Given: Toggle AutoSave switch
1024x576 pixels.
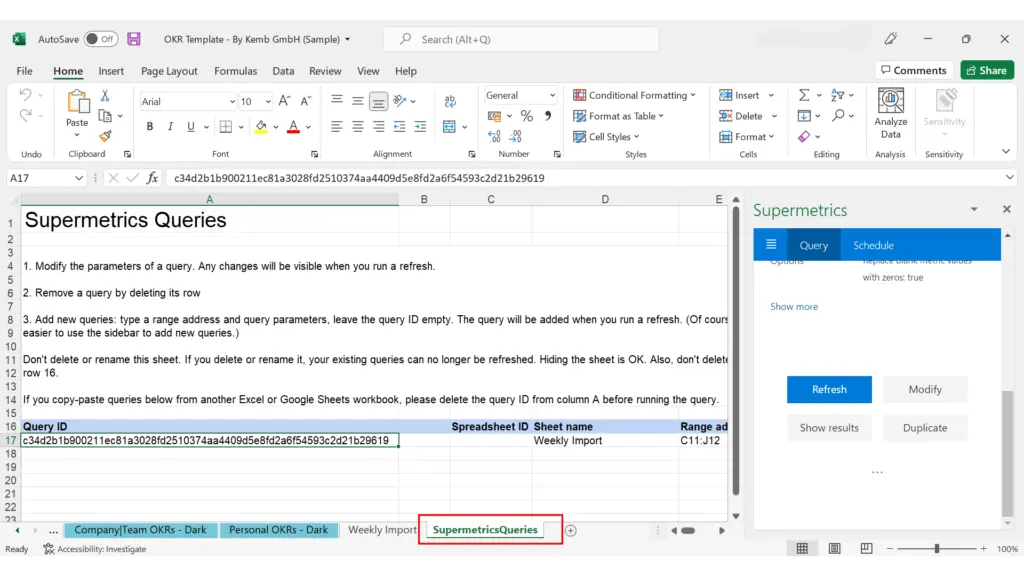Looking at the screenshot, I should tap(101, 39).
